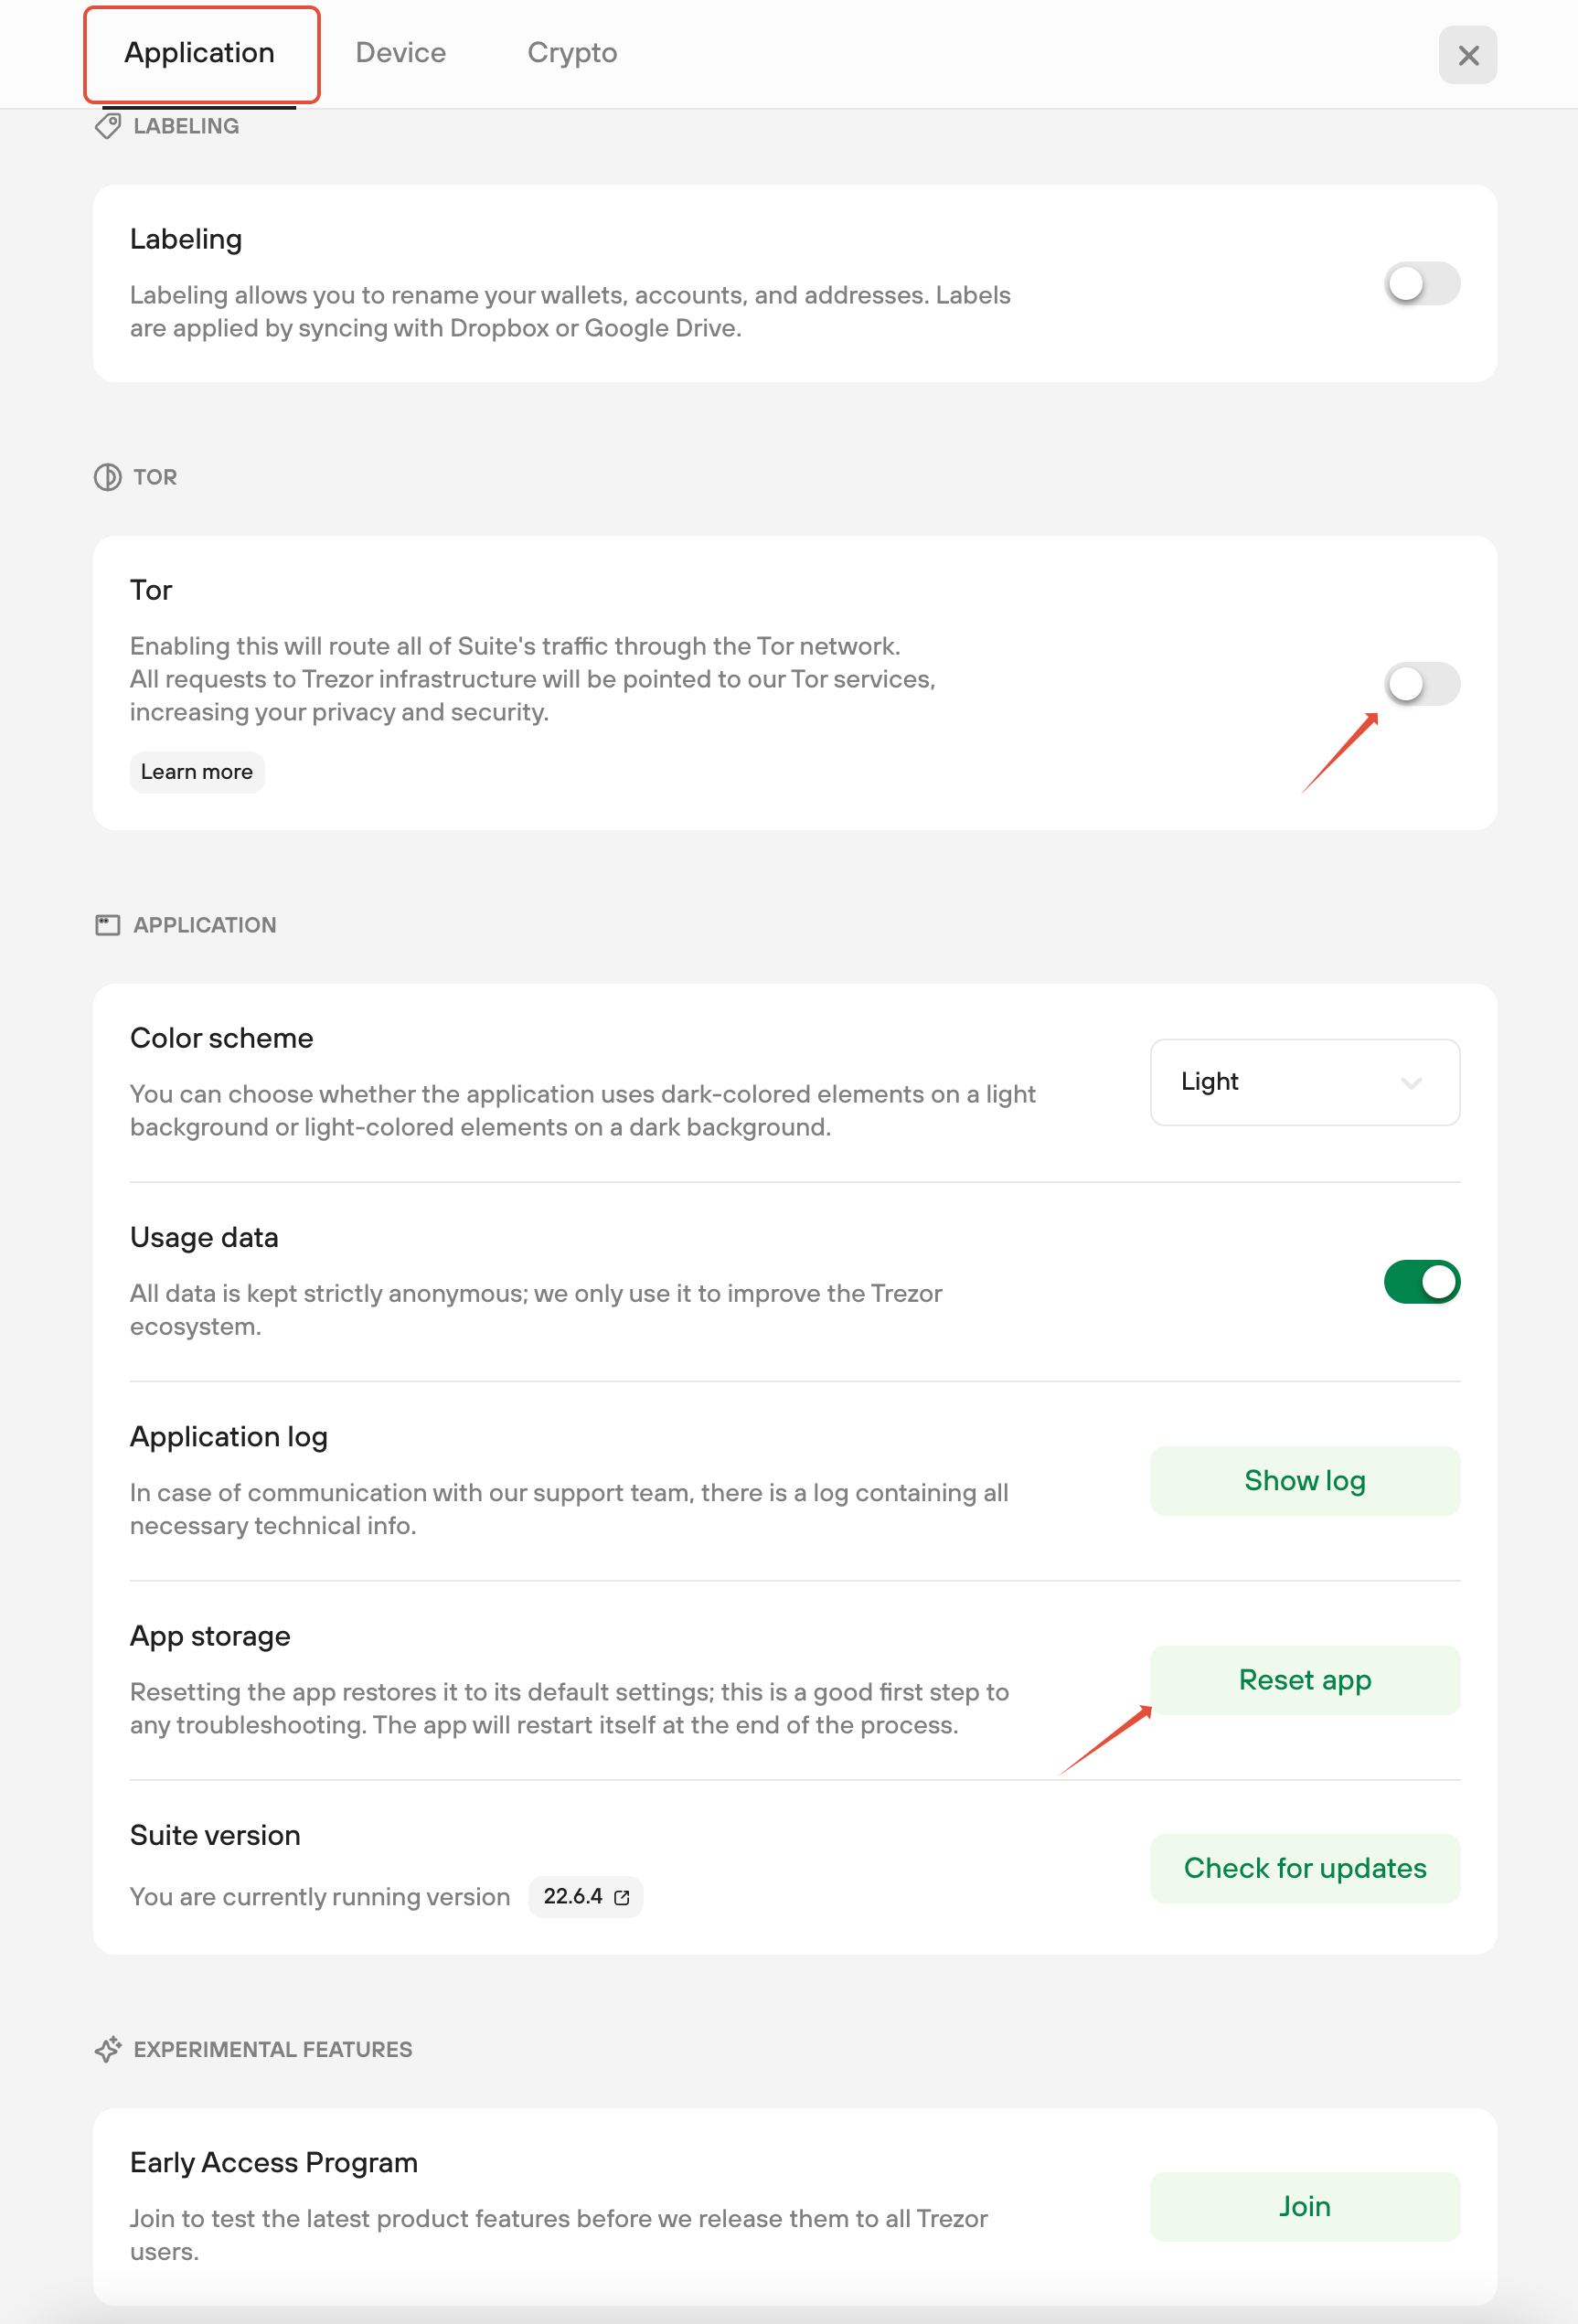Screen dimensions: 1578x2324
Task: Switch to the Device tab
Action: [x=401, y=53]
